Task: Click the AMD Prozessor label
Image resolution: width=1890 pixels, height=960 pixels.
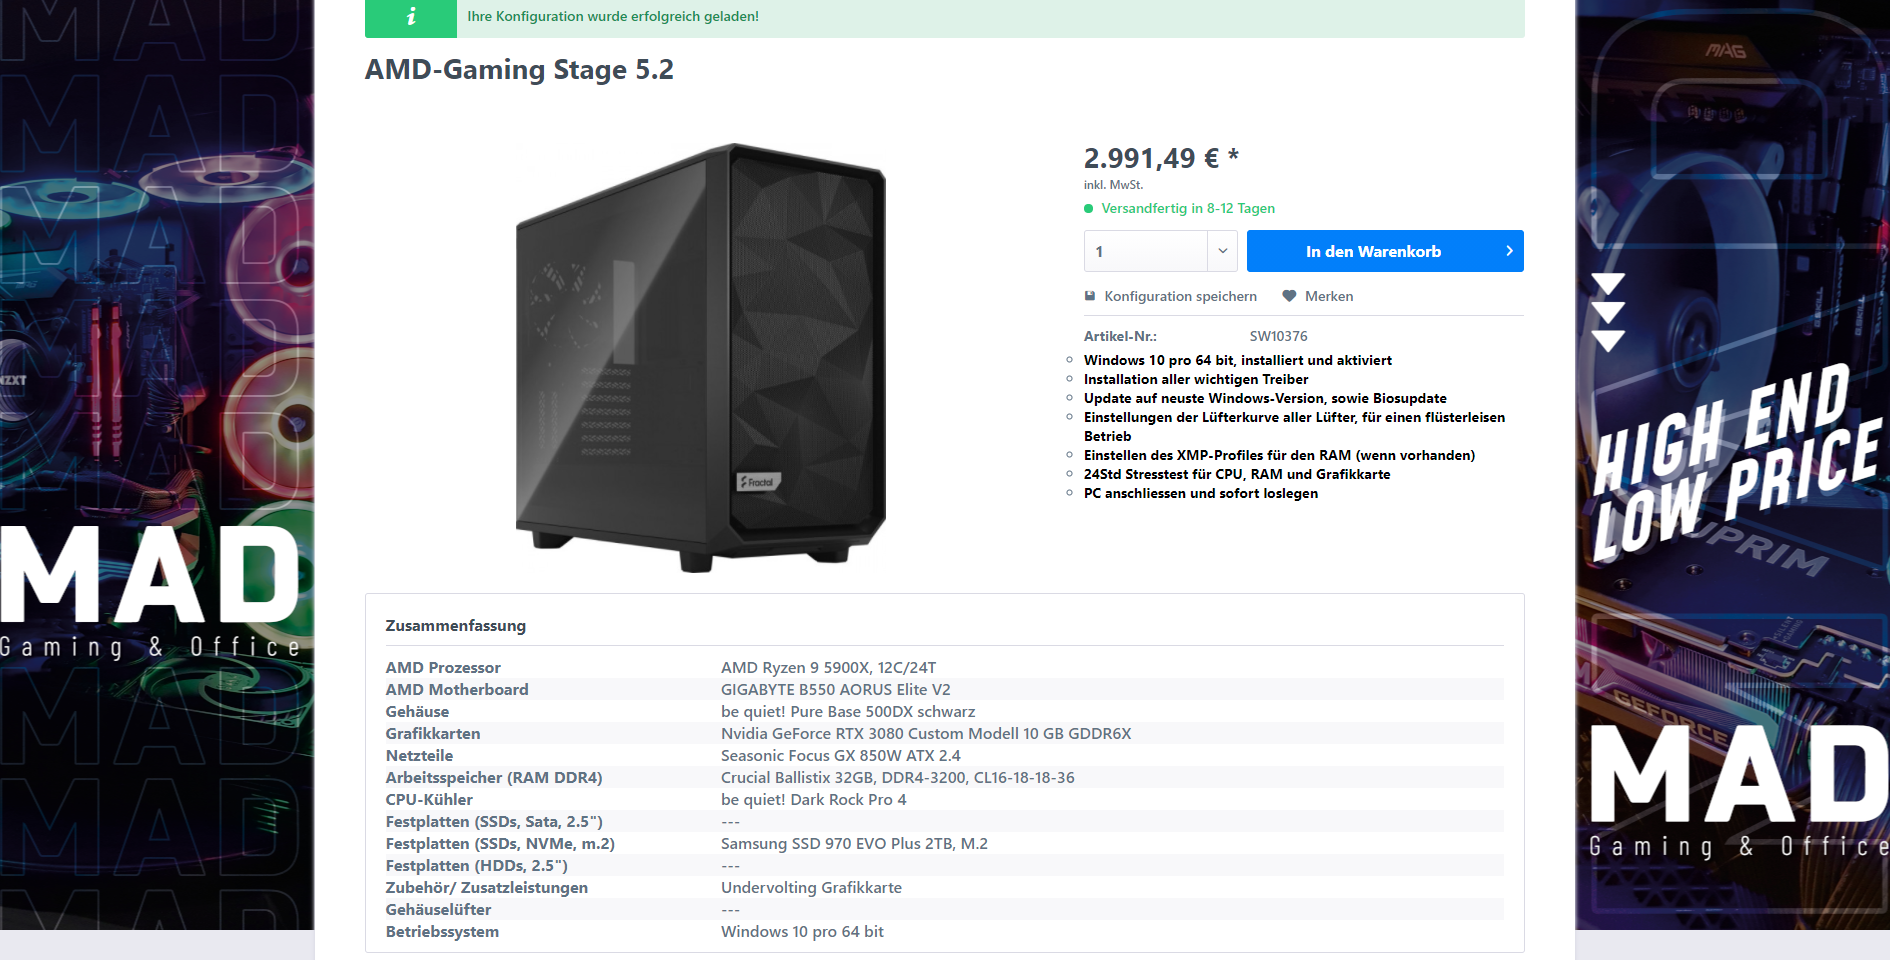Action: [443, 667]
